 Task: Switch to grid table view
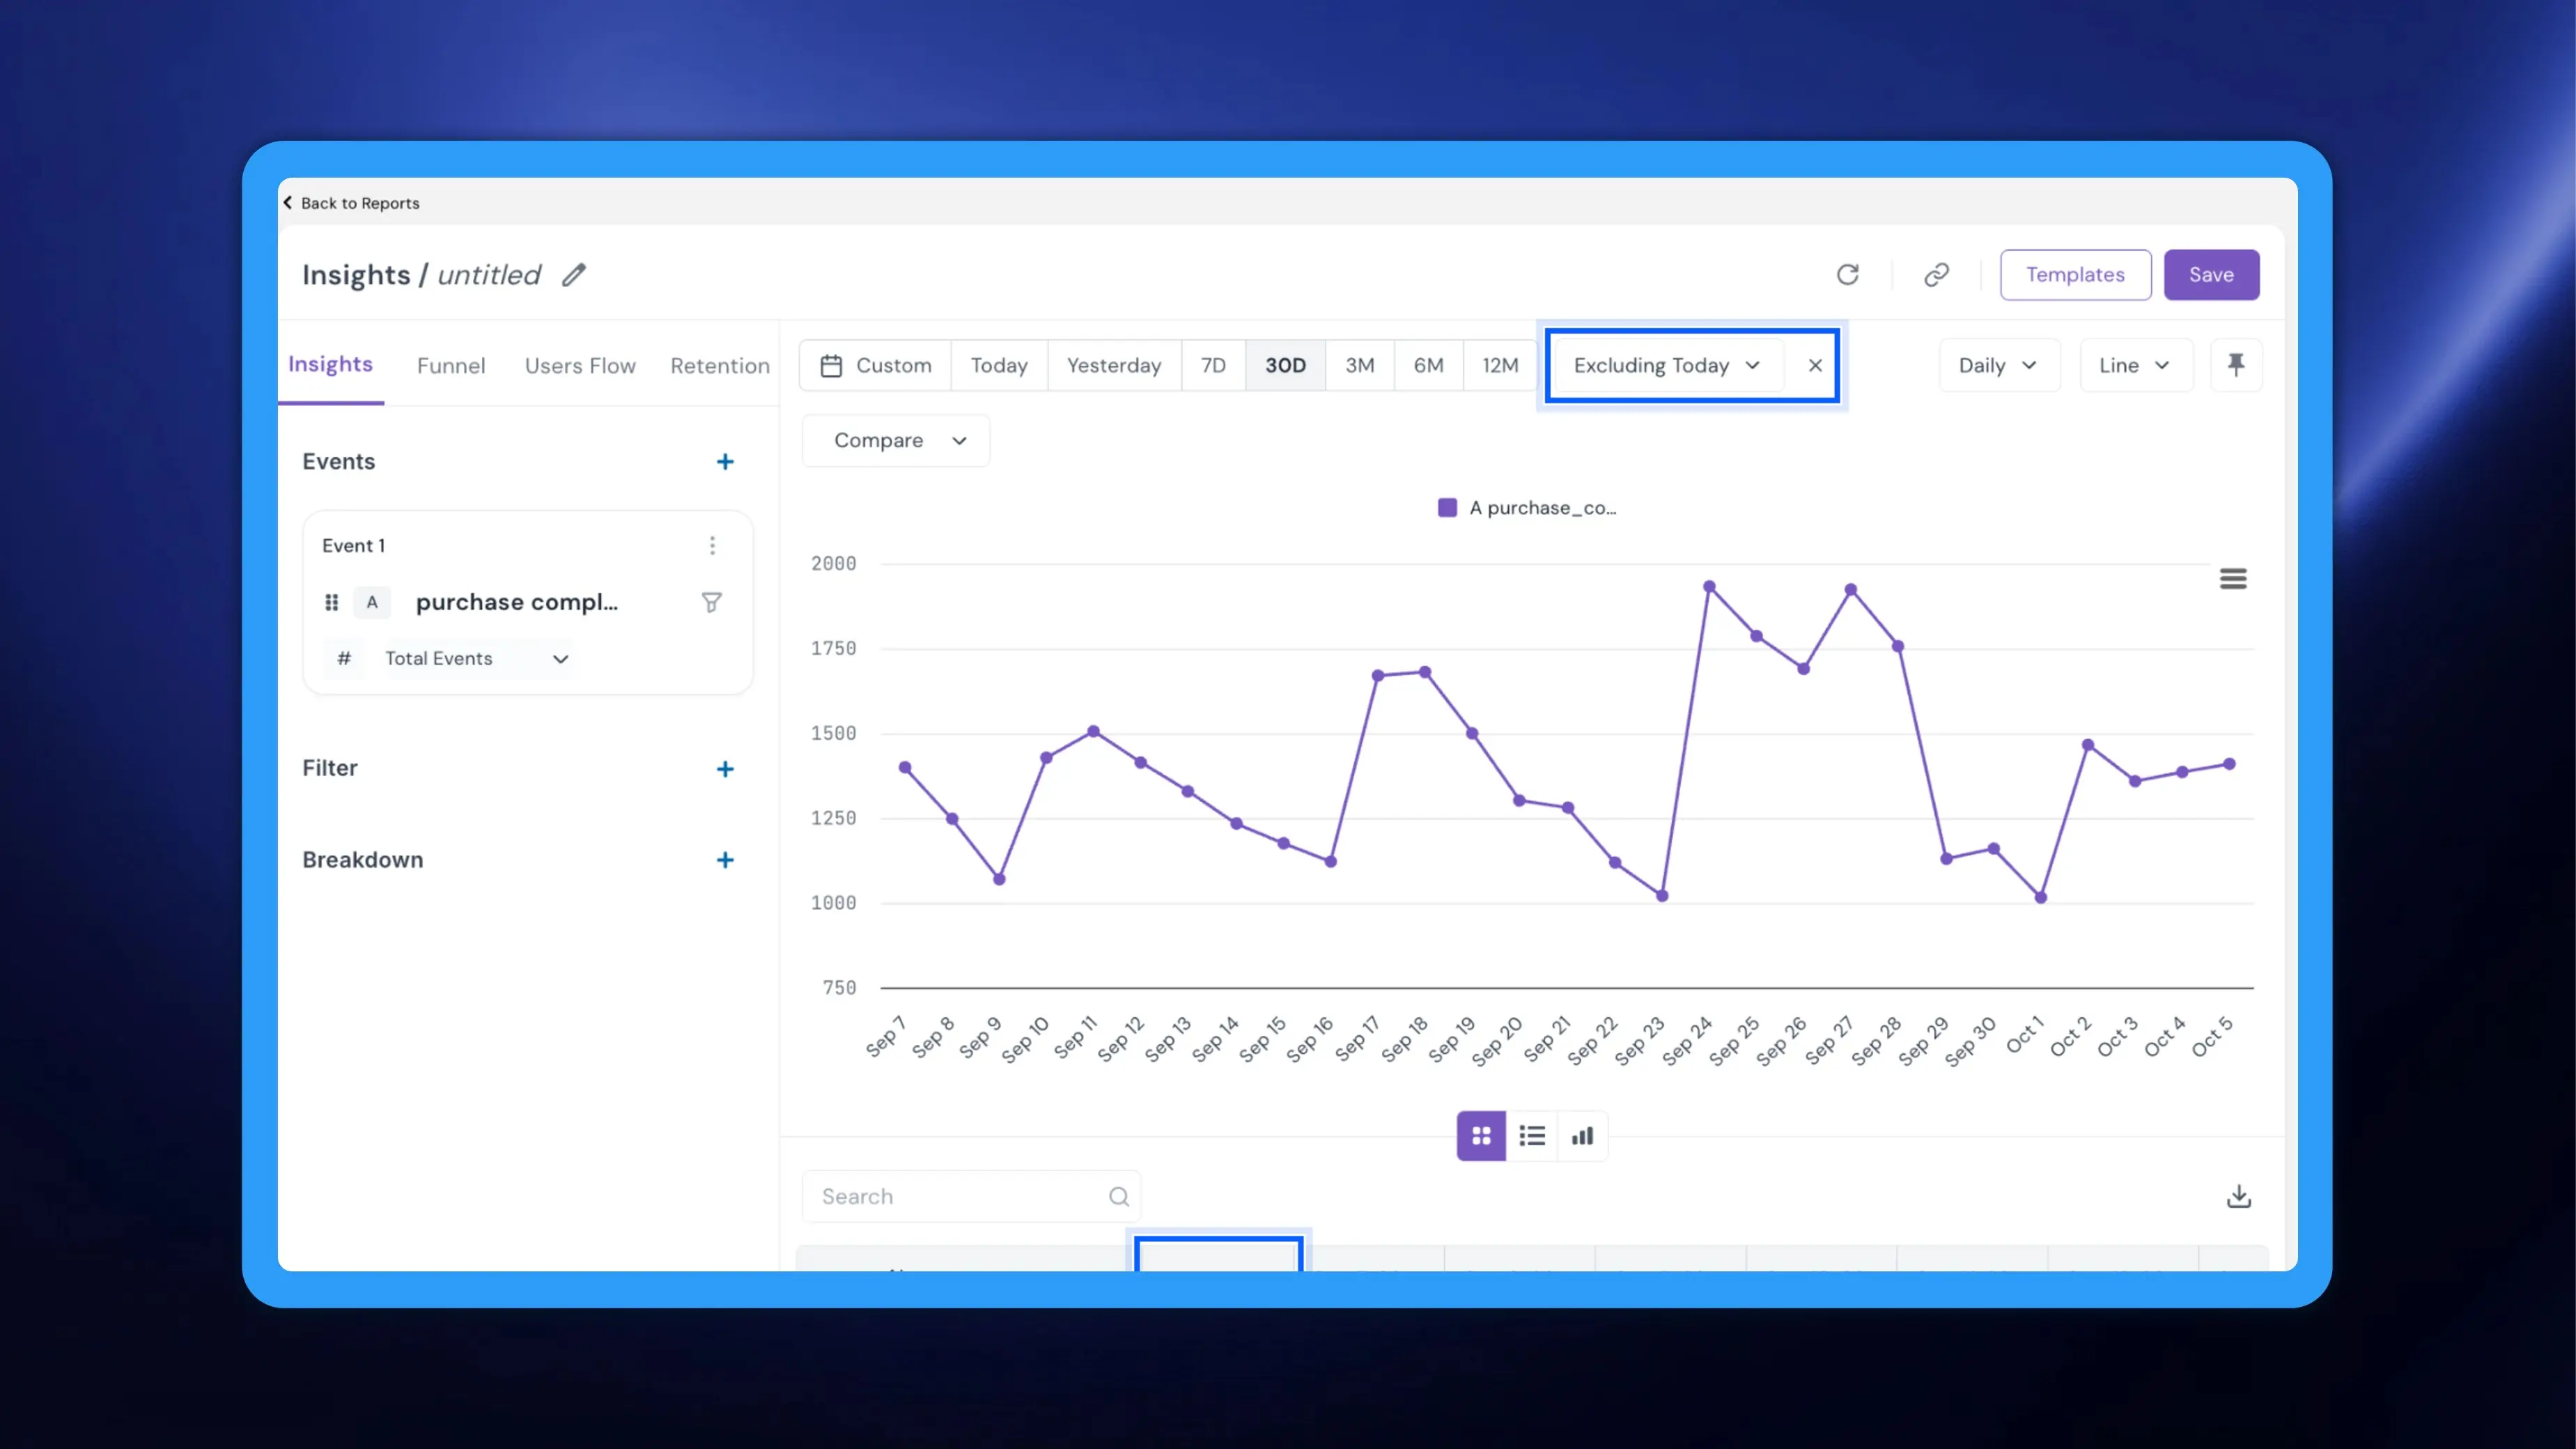point(1481,1136)
